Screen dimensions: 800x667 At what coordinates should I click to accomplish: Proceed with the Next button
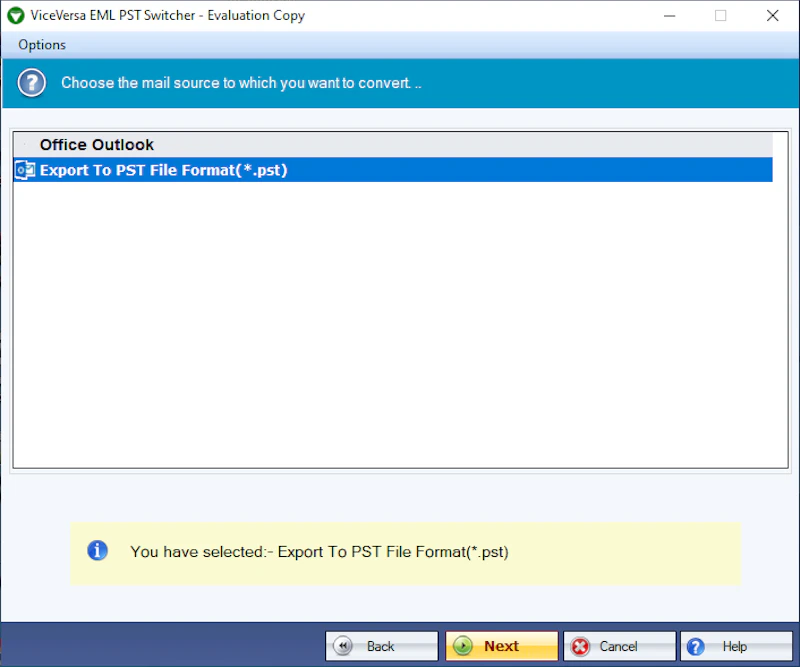point(502,646)
